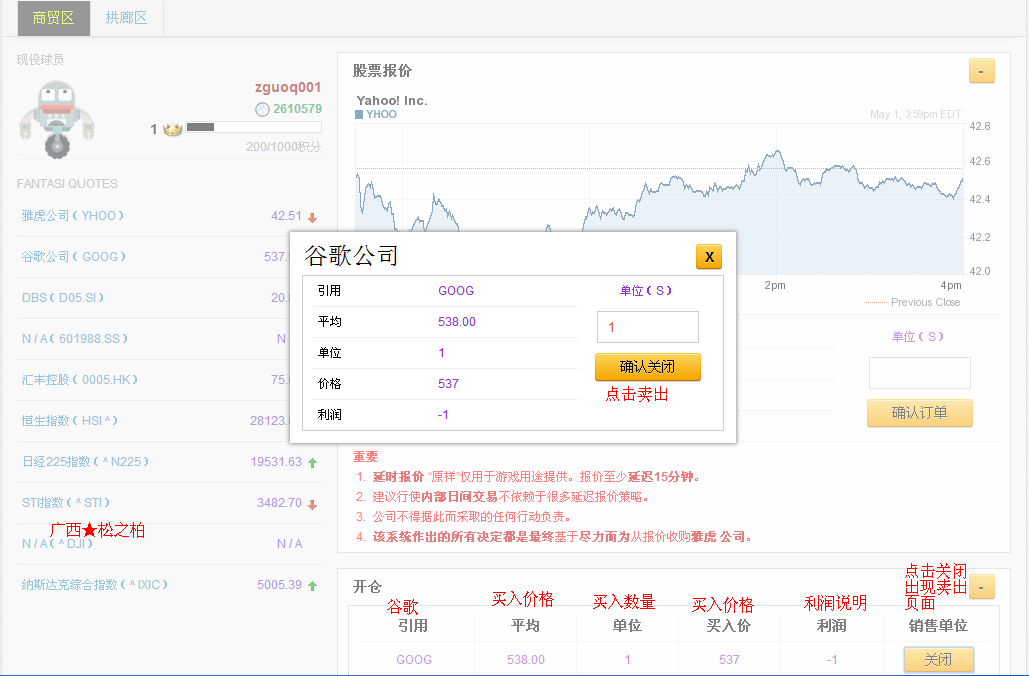This screenshot has width=1029, height=676.
Task: Select 汇丰控股 (0005.HK) quote
Action: click(x=79, y=380)
